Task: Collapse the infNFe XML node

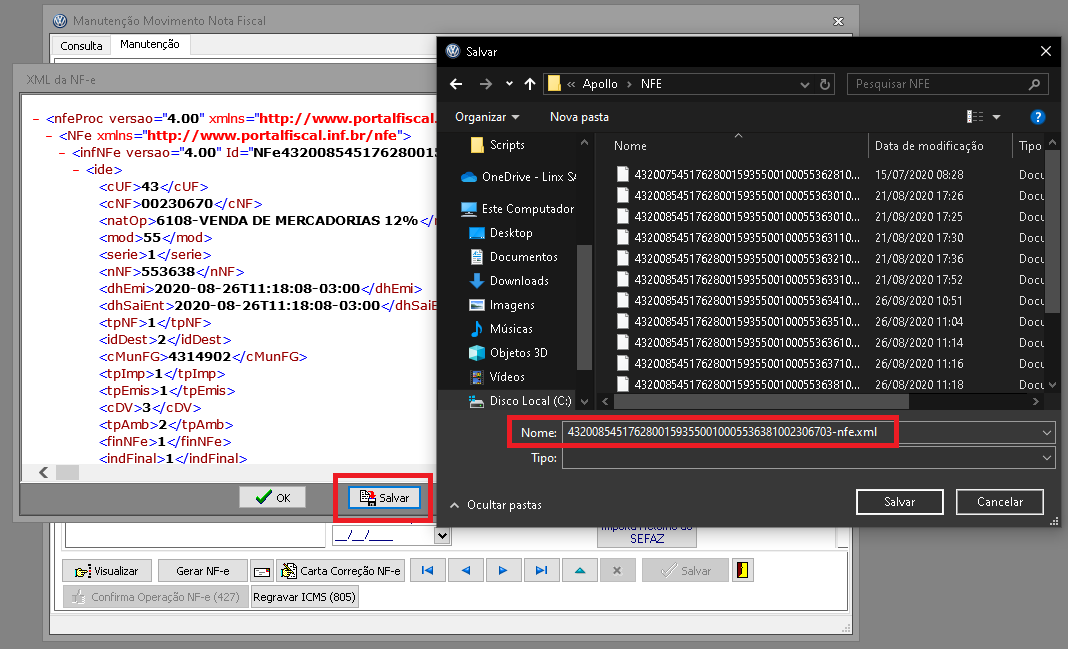Action: pyautogui.click(x=63, y=153)
